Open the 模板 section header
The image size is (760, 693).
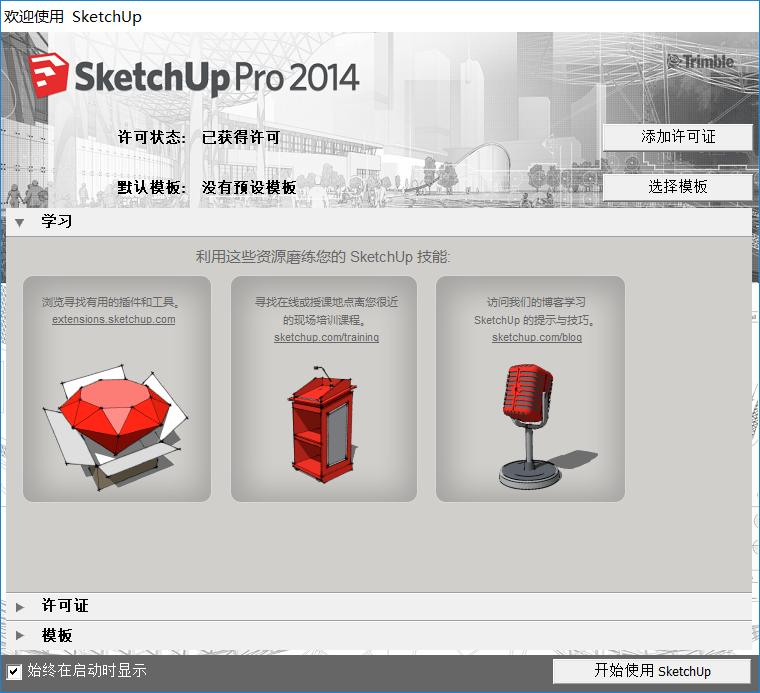point(379,635)
